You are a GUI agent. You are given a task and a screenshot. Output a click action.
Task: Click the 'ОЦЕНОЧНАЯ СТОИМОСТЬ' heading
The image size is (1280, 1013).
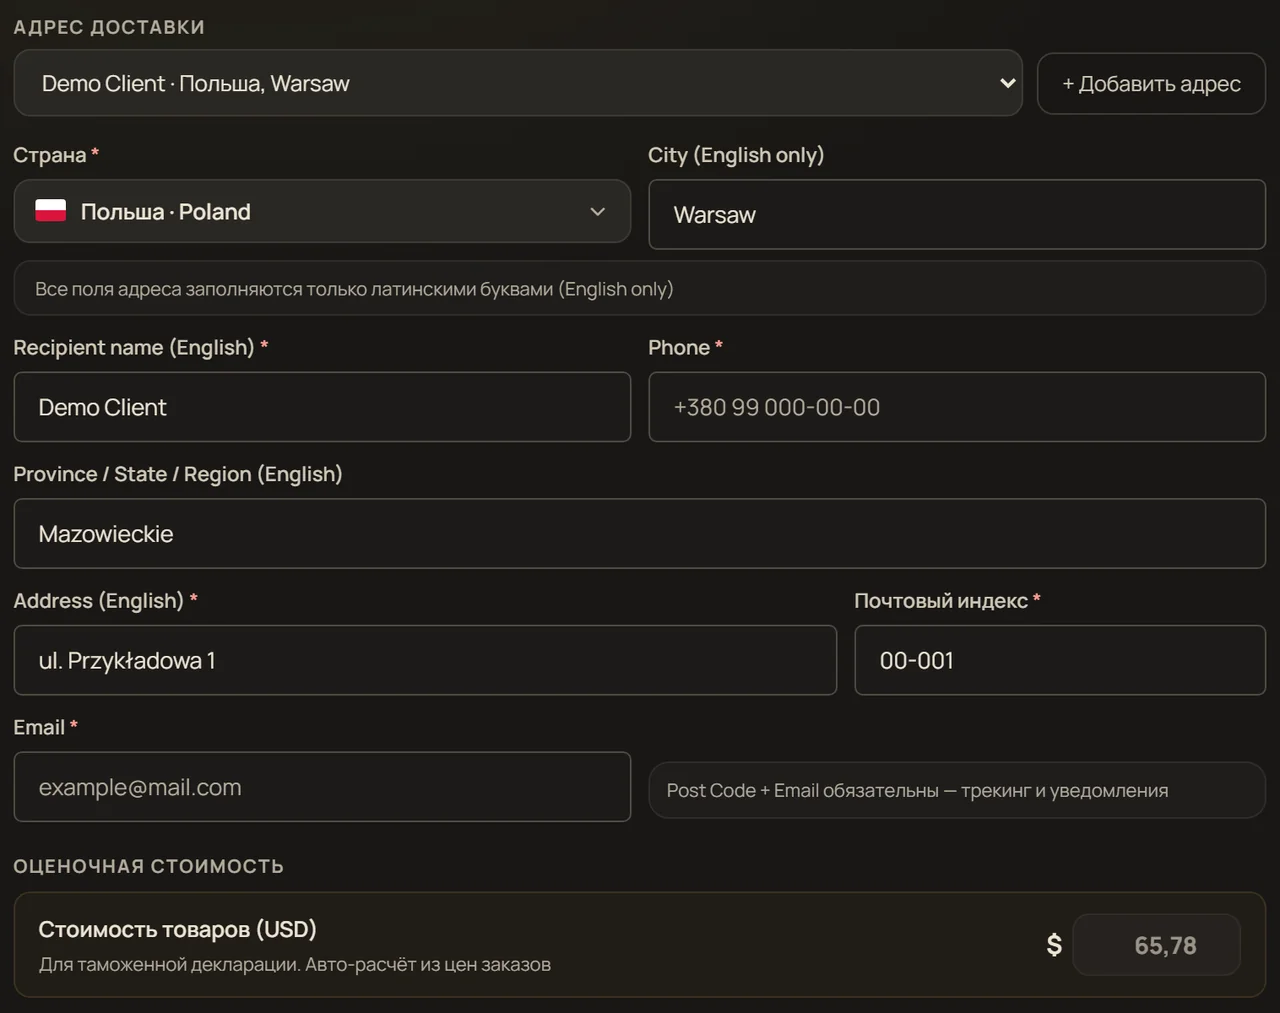tap(149, 866)
